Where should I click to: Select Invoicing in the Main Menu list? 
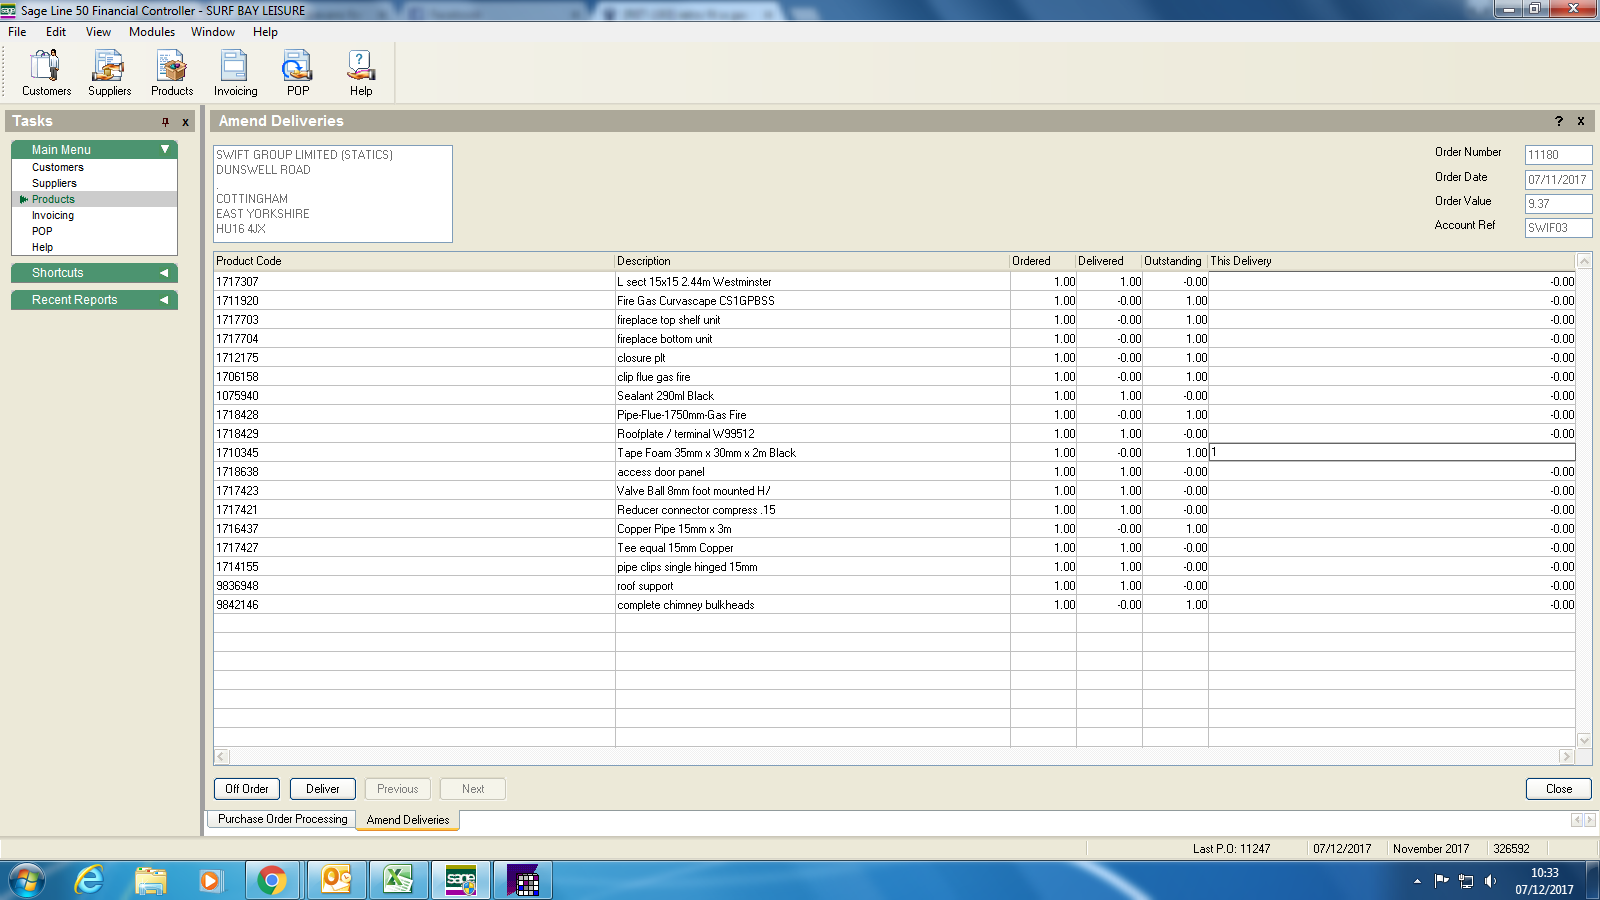click(53, 215)
